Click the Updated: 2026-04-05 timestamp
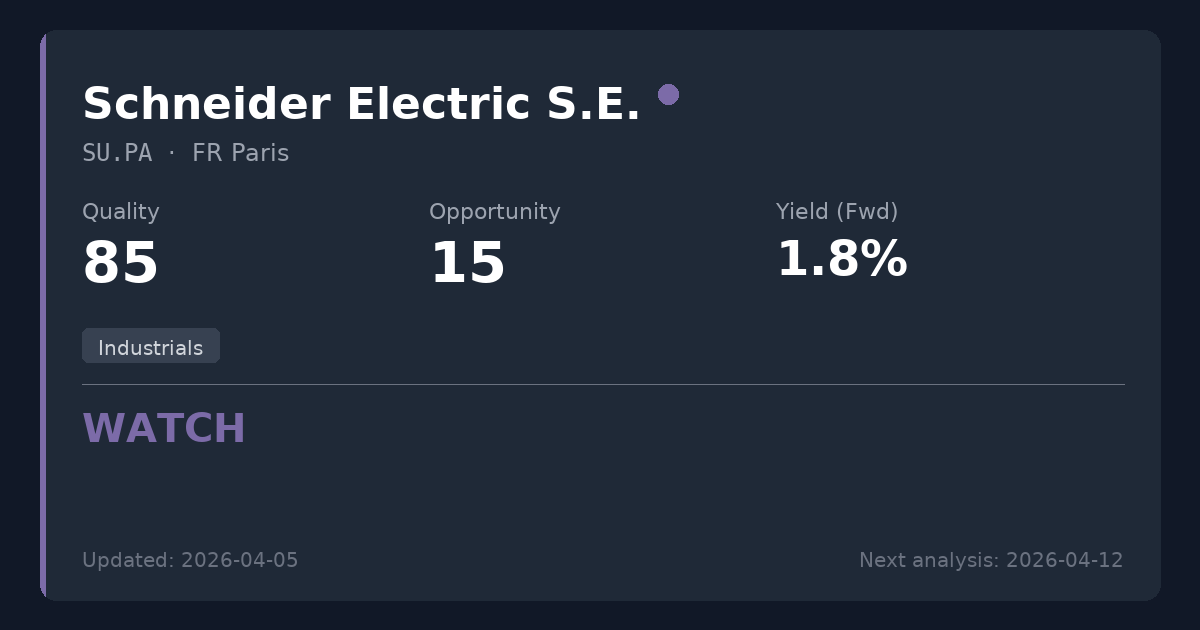The width and height of the screenshot is (1200, 630). coord(190,560)
